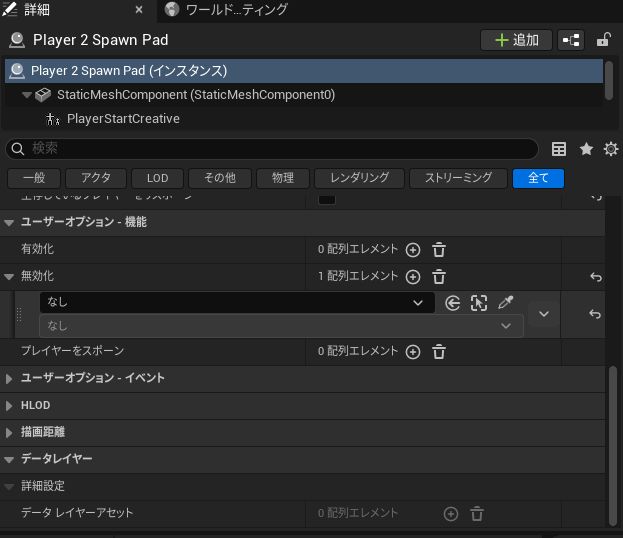Select the レンダリング filter button
This screenshot has width=623, height=538.
pyautogui.click(x=359, y=178)
